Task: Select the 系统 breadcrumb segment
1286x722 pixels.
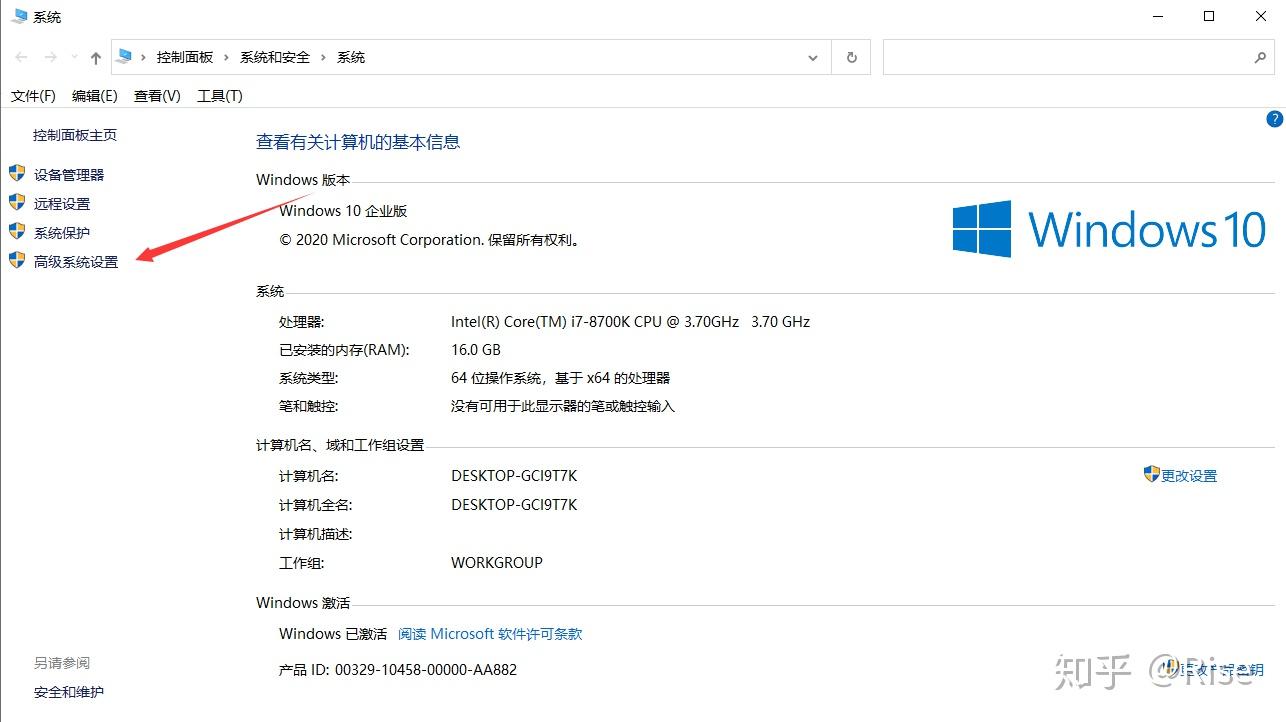Action: (351, 58)
